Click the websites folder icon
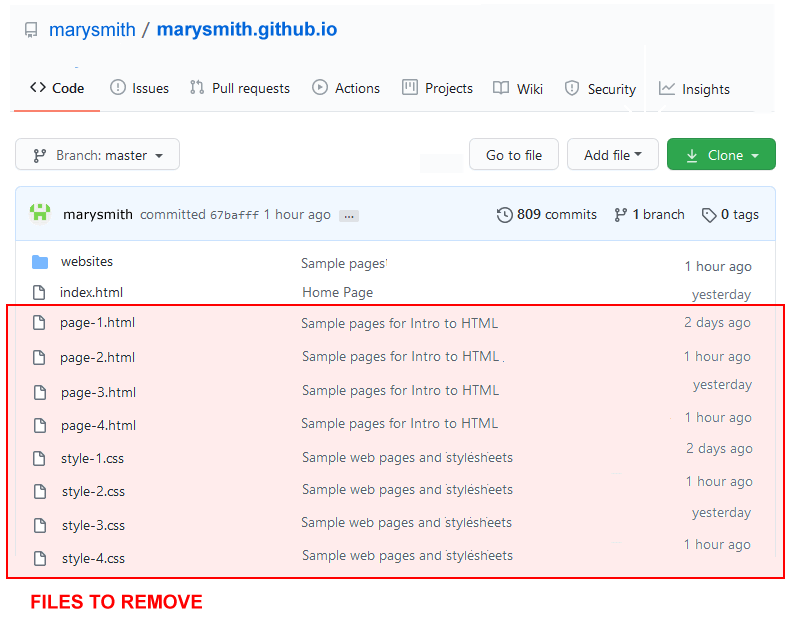The width and height of the screenshot is (796, 622). pos(40,262)
